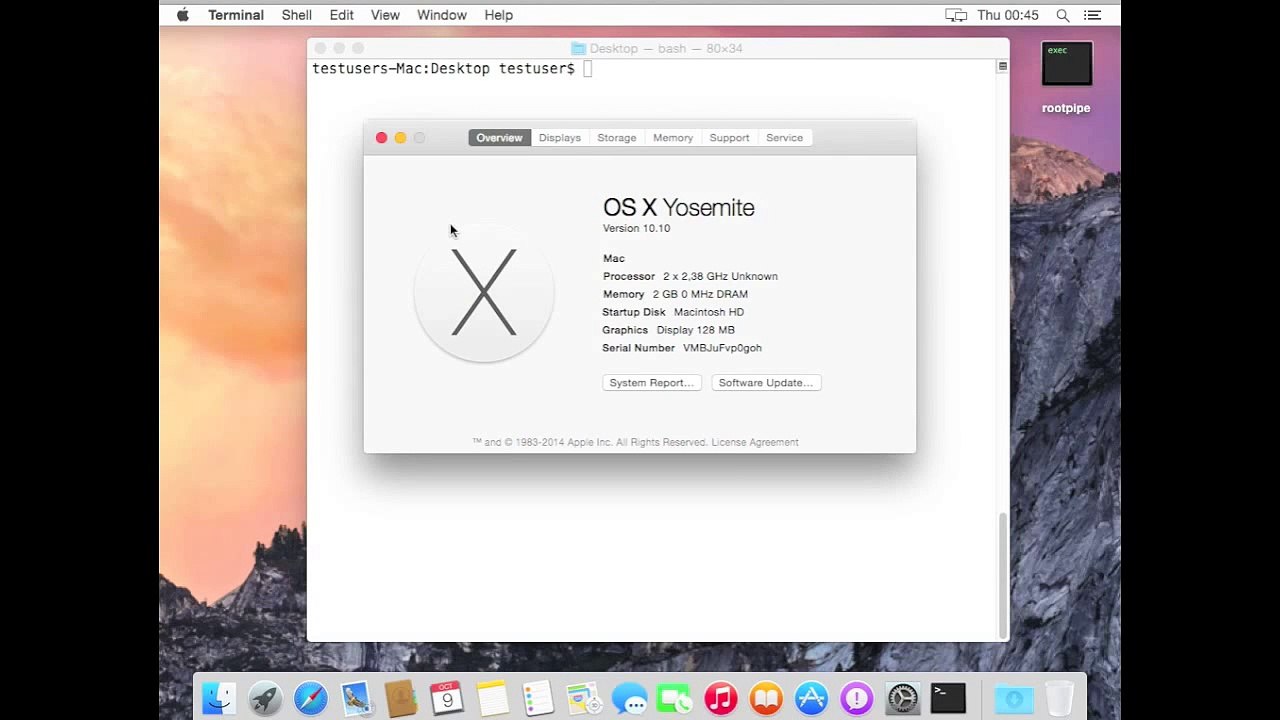Open the Terminal application menu
1280x720 pixels.
(236, 15)
